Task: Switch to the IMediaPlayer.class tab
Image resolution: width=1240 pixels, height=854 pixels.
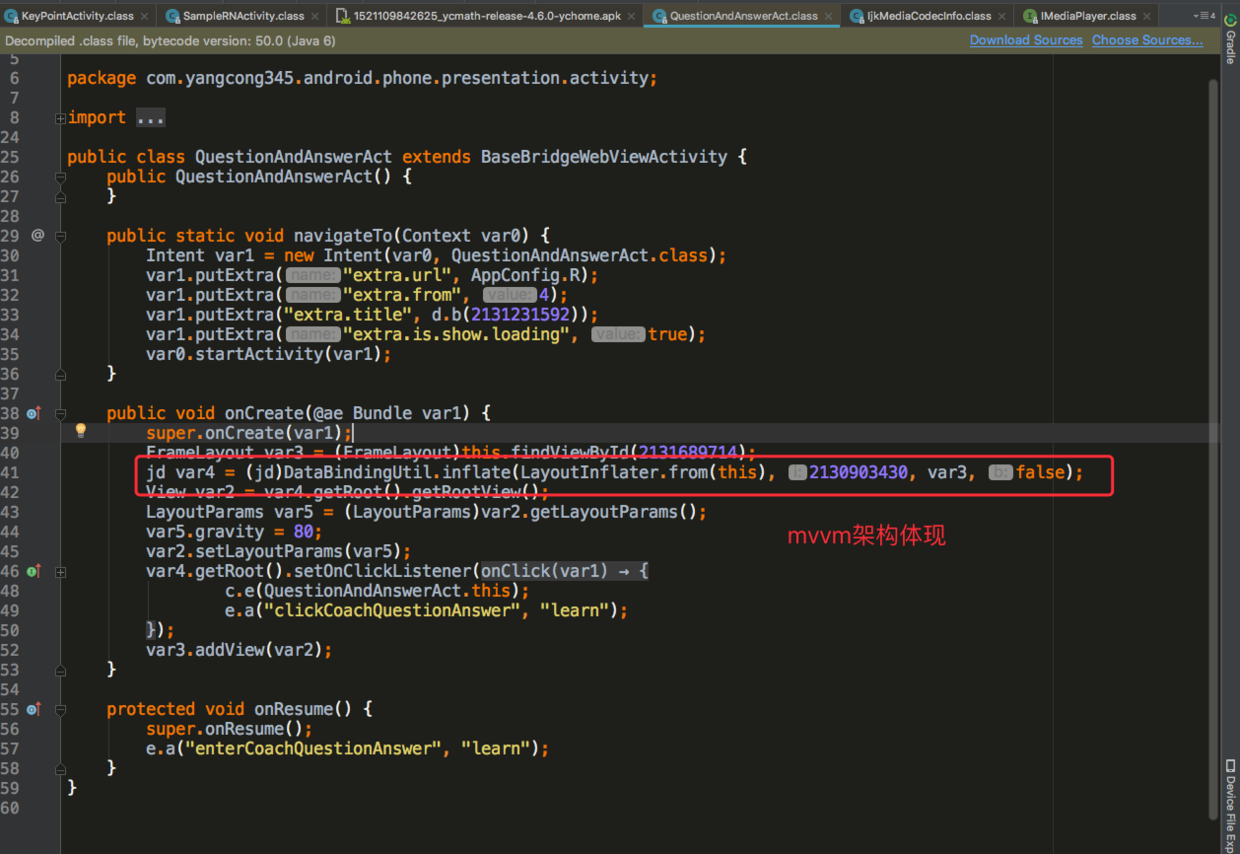Action: pyautogui.click(x=1088, y=16)
